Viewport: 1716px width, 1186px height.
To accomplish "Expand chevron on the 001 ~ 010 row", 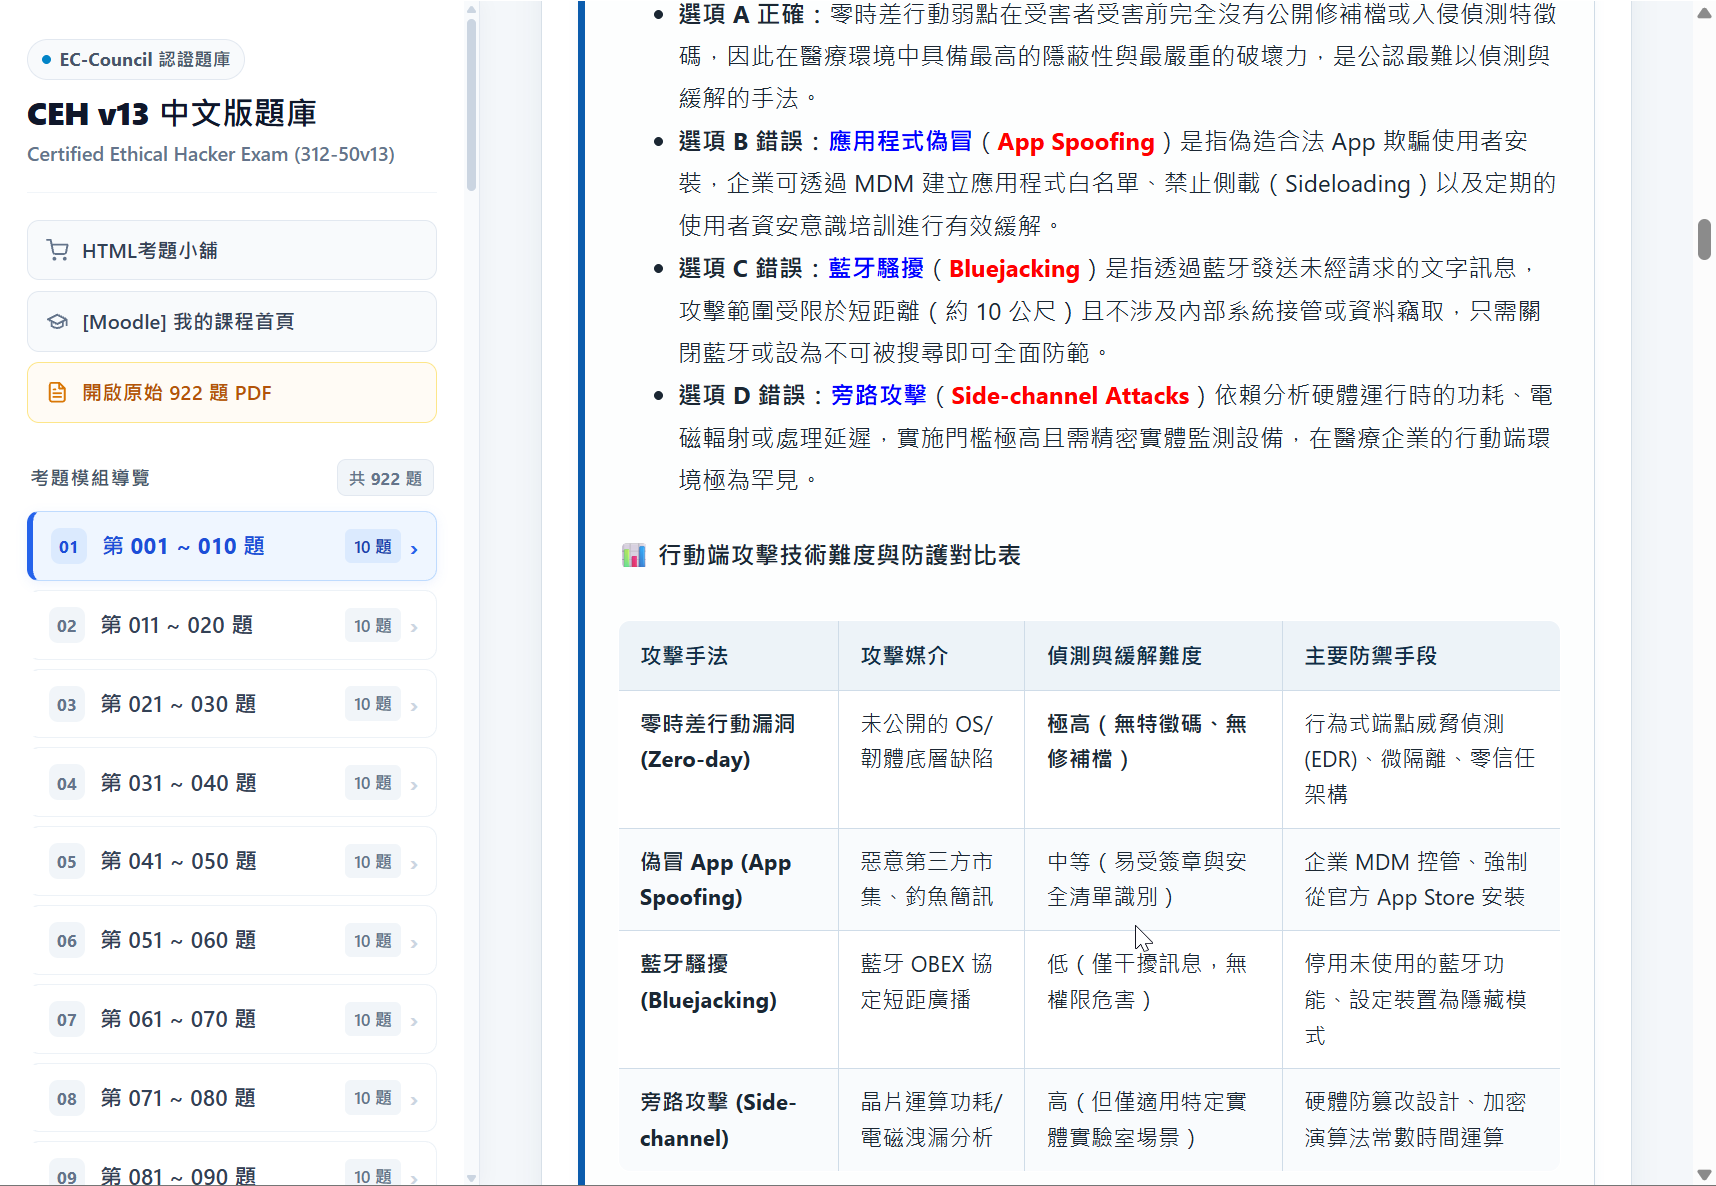I will 414,548.
